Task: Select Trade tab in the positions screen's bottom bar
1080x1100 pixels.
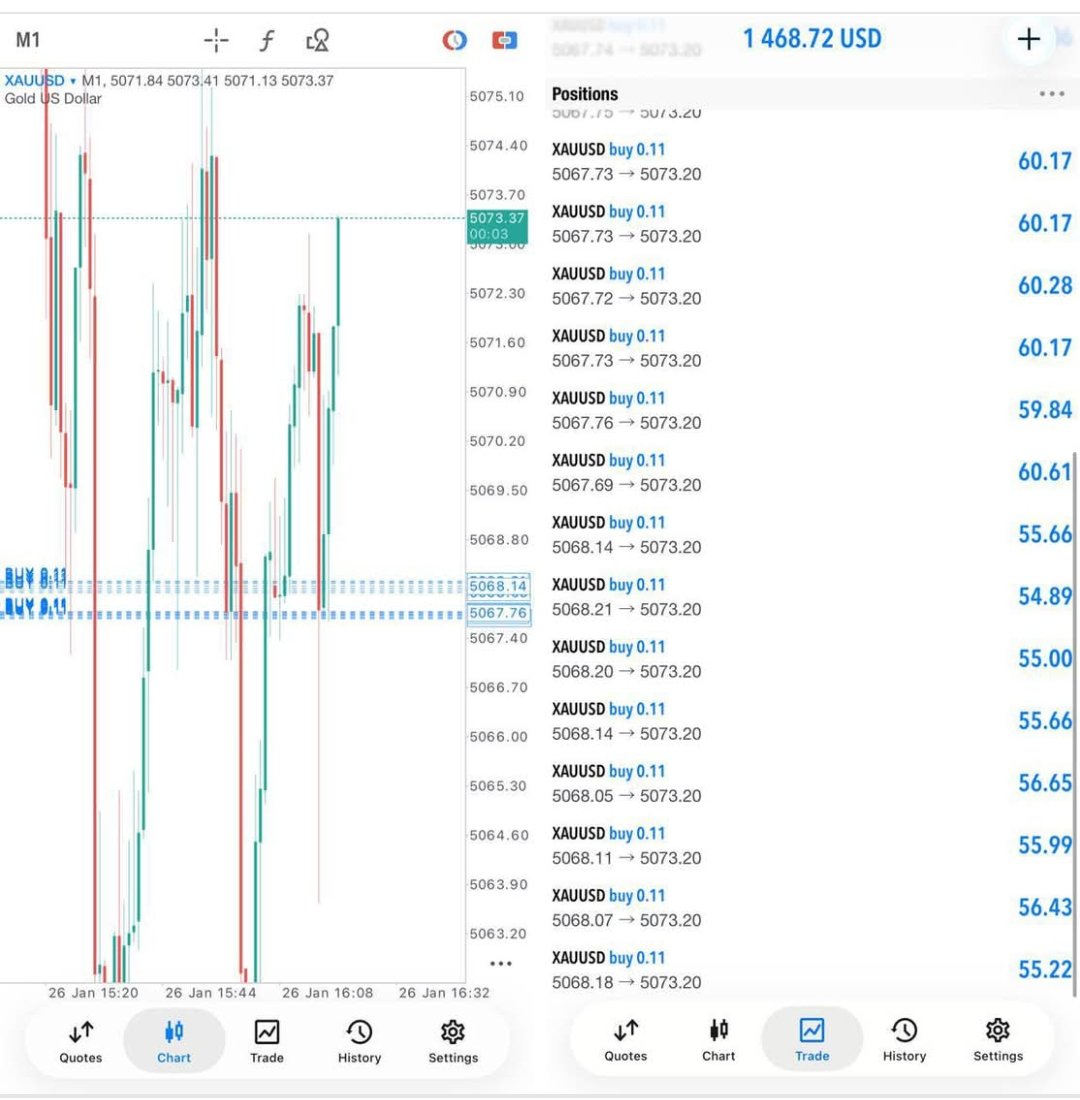Action: (x=812, y=1040)
